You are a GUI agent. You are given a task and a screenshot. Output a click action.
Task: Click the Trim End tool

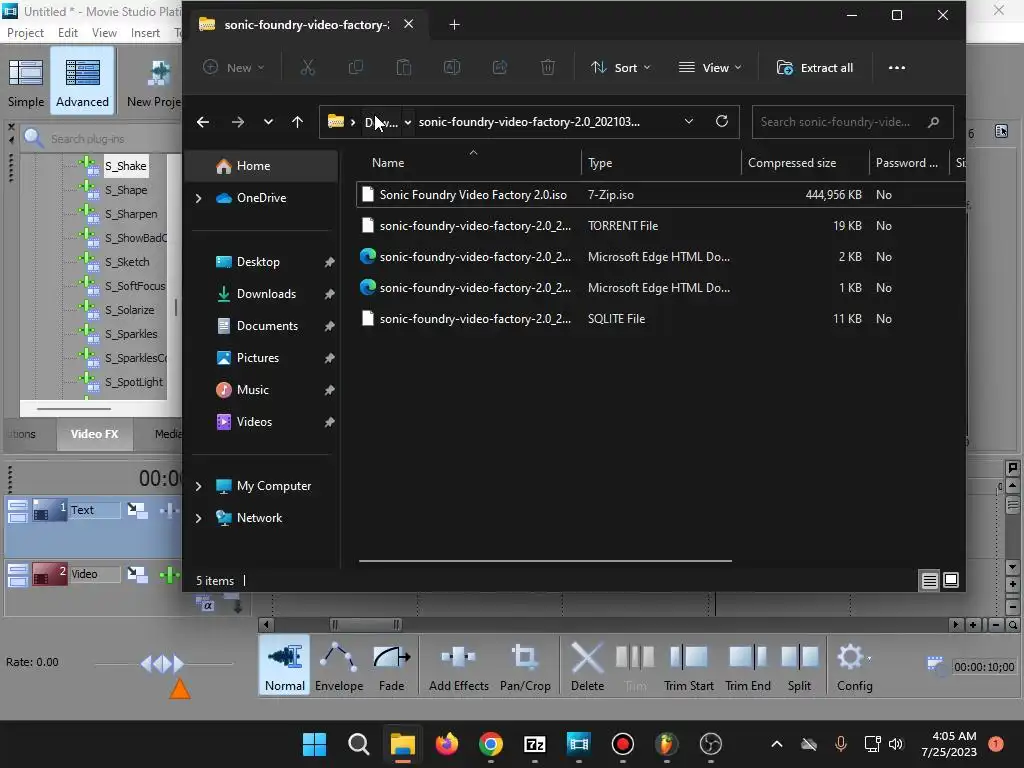(x=748, y=665)
